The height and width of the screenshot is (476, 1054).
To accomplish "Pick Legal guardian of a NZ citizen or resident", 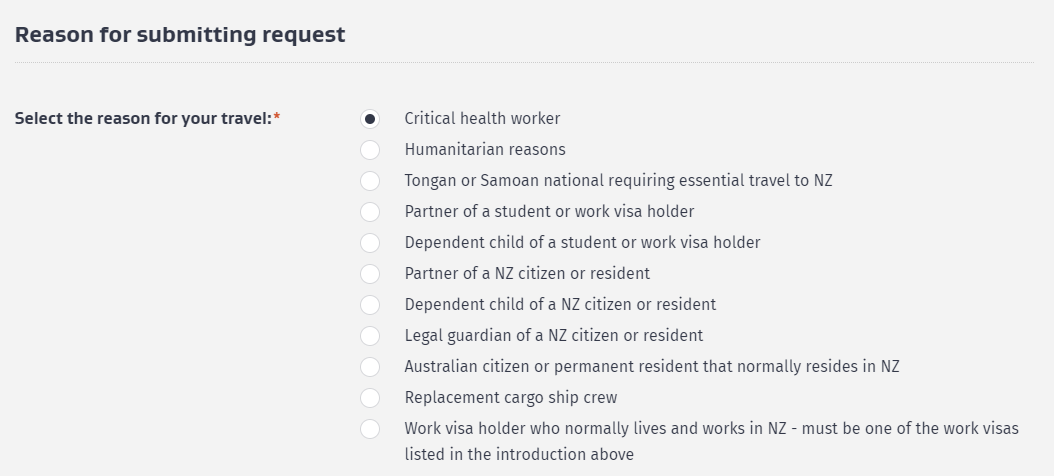I will [x=370, y=335].
